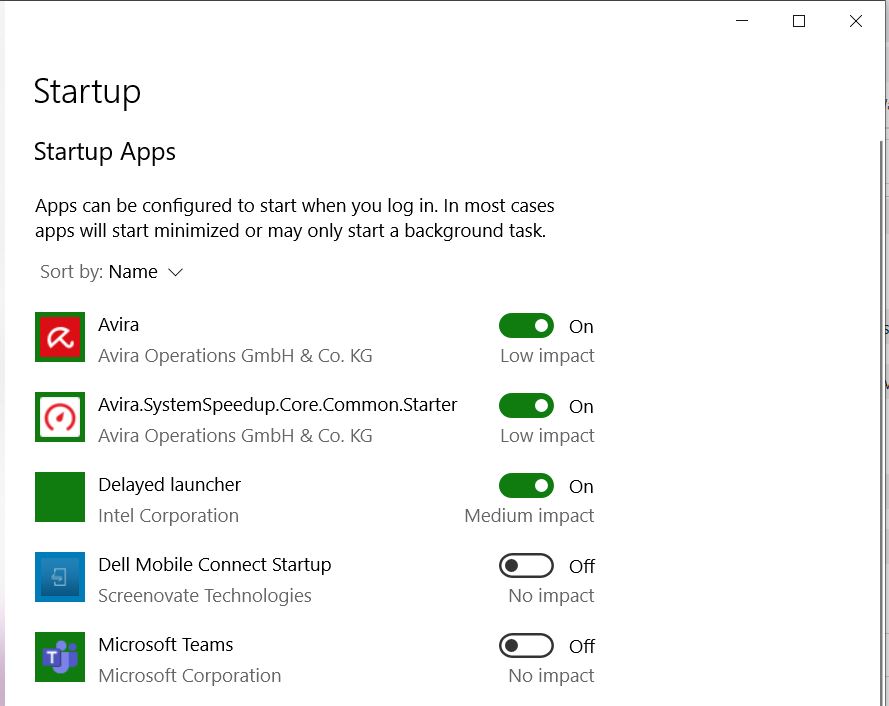This screenshot has width=889, height=706.
Task: Select the Microsoft Teams icon
Action: pos(59,657)
